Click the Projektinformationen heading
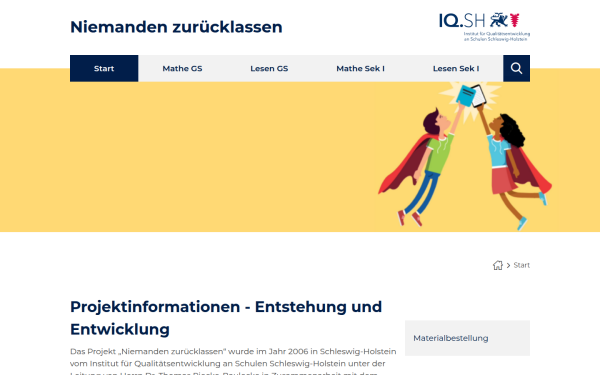Viewport: 600px width, 375px height. (226, 318)
